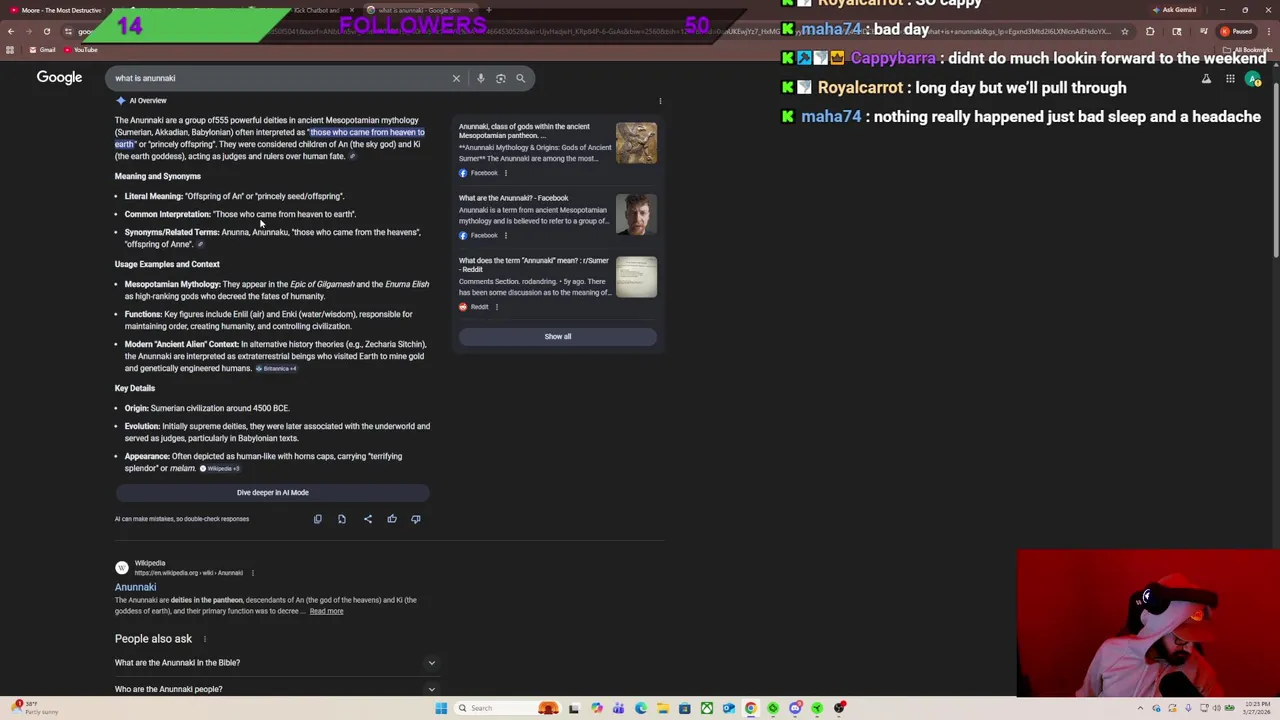This screenshot has height=720, width=1280.
Task: Open a new Chrome tab
Action: 488,10
